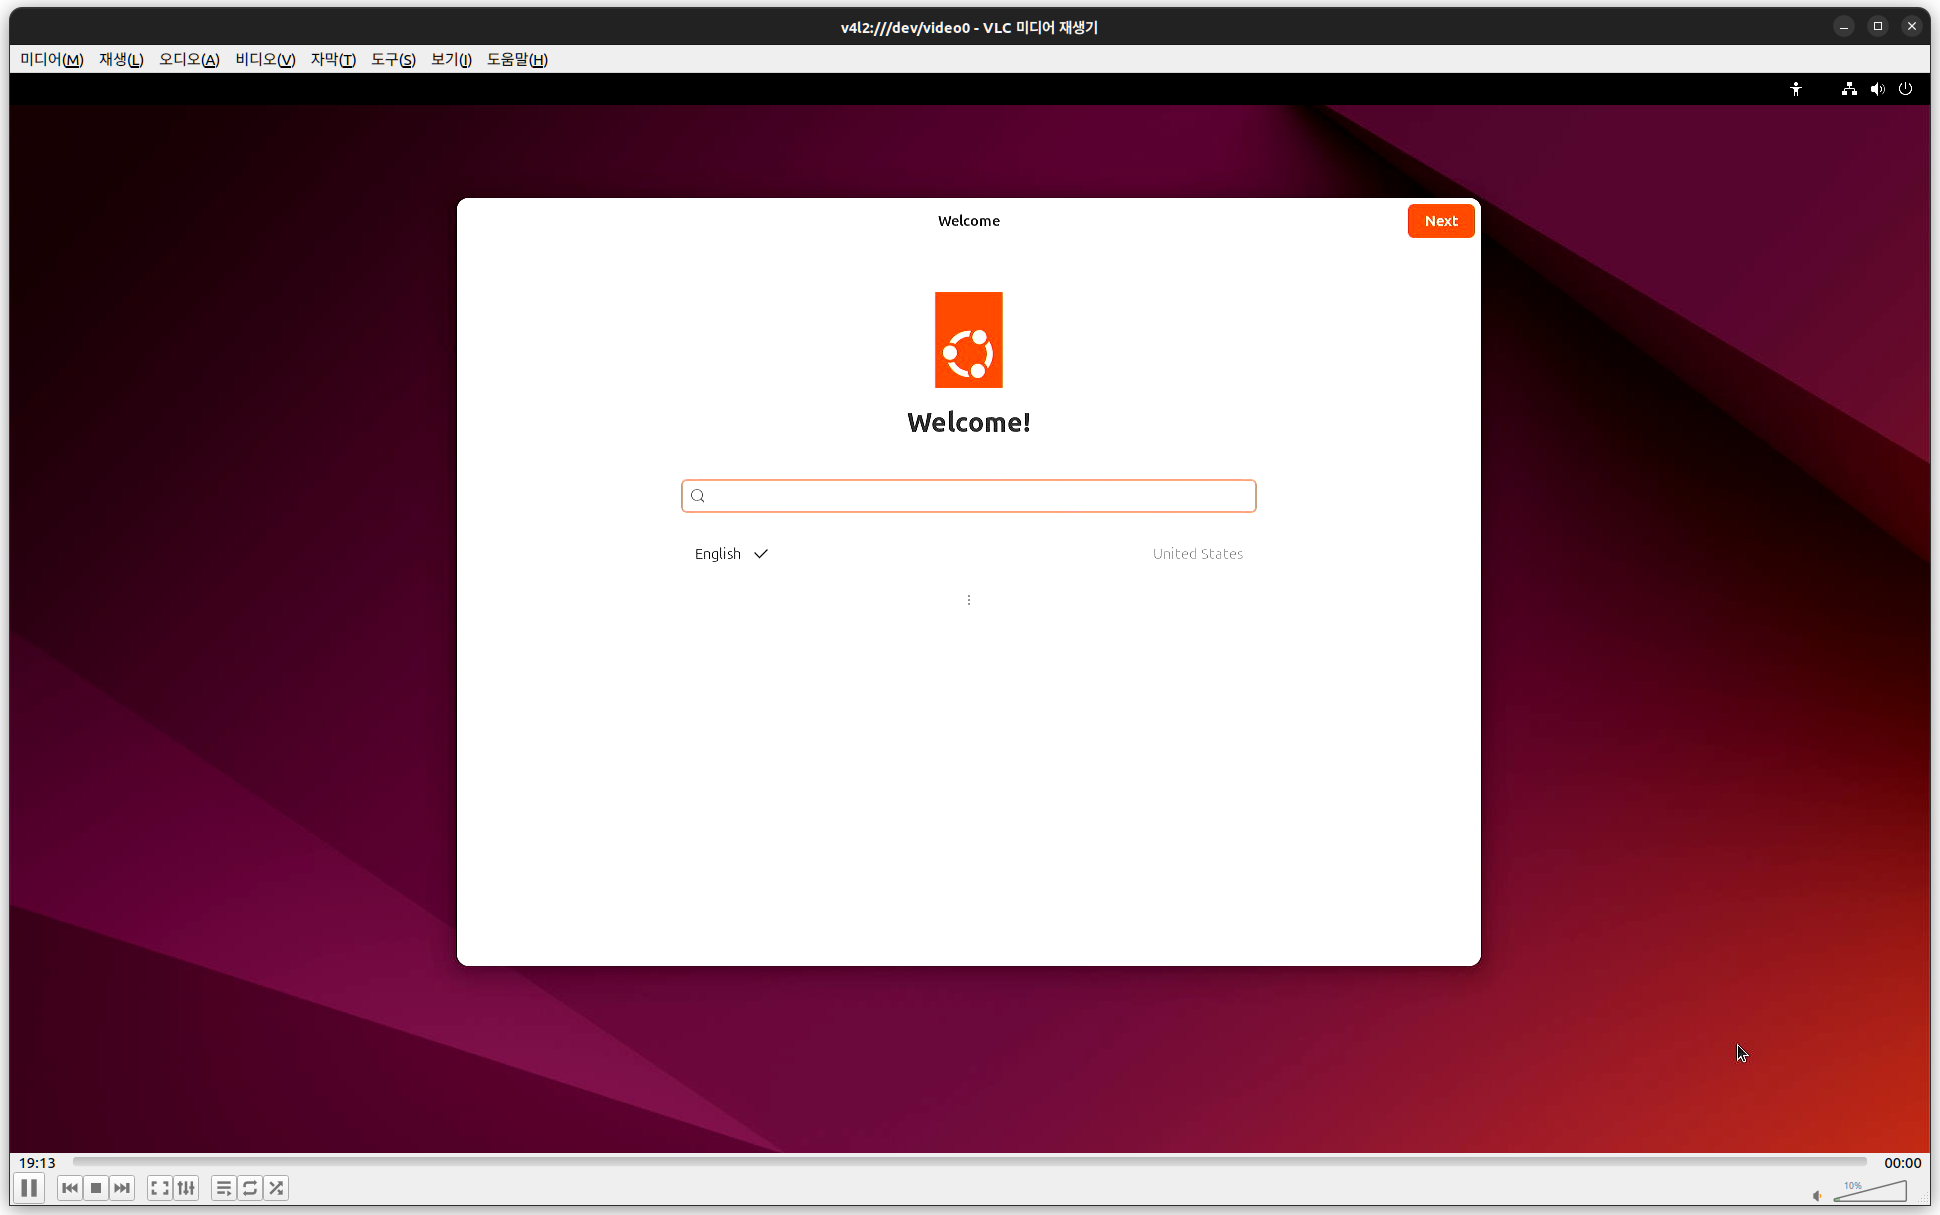This screenshot has height=1215, width=1940.
Task: Open the 미디어(M) menu
Action: (x=52, y=59)
